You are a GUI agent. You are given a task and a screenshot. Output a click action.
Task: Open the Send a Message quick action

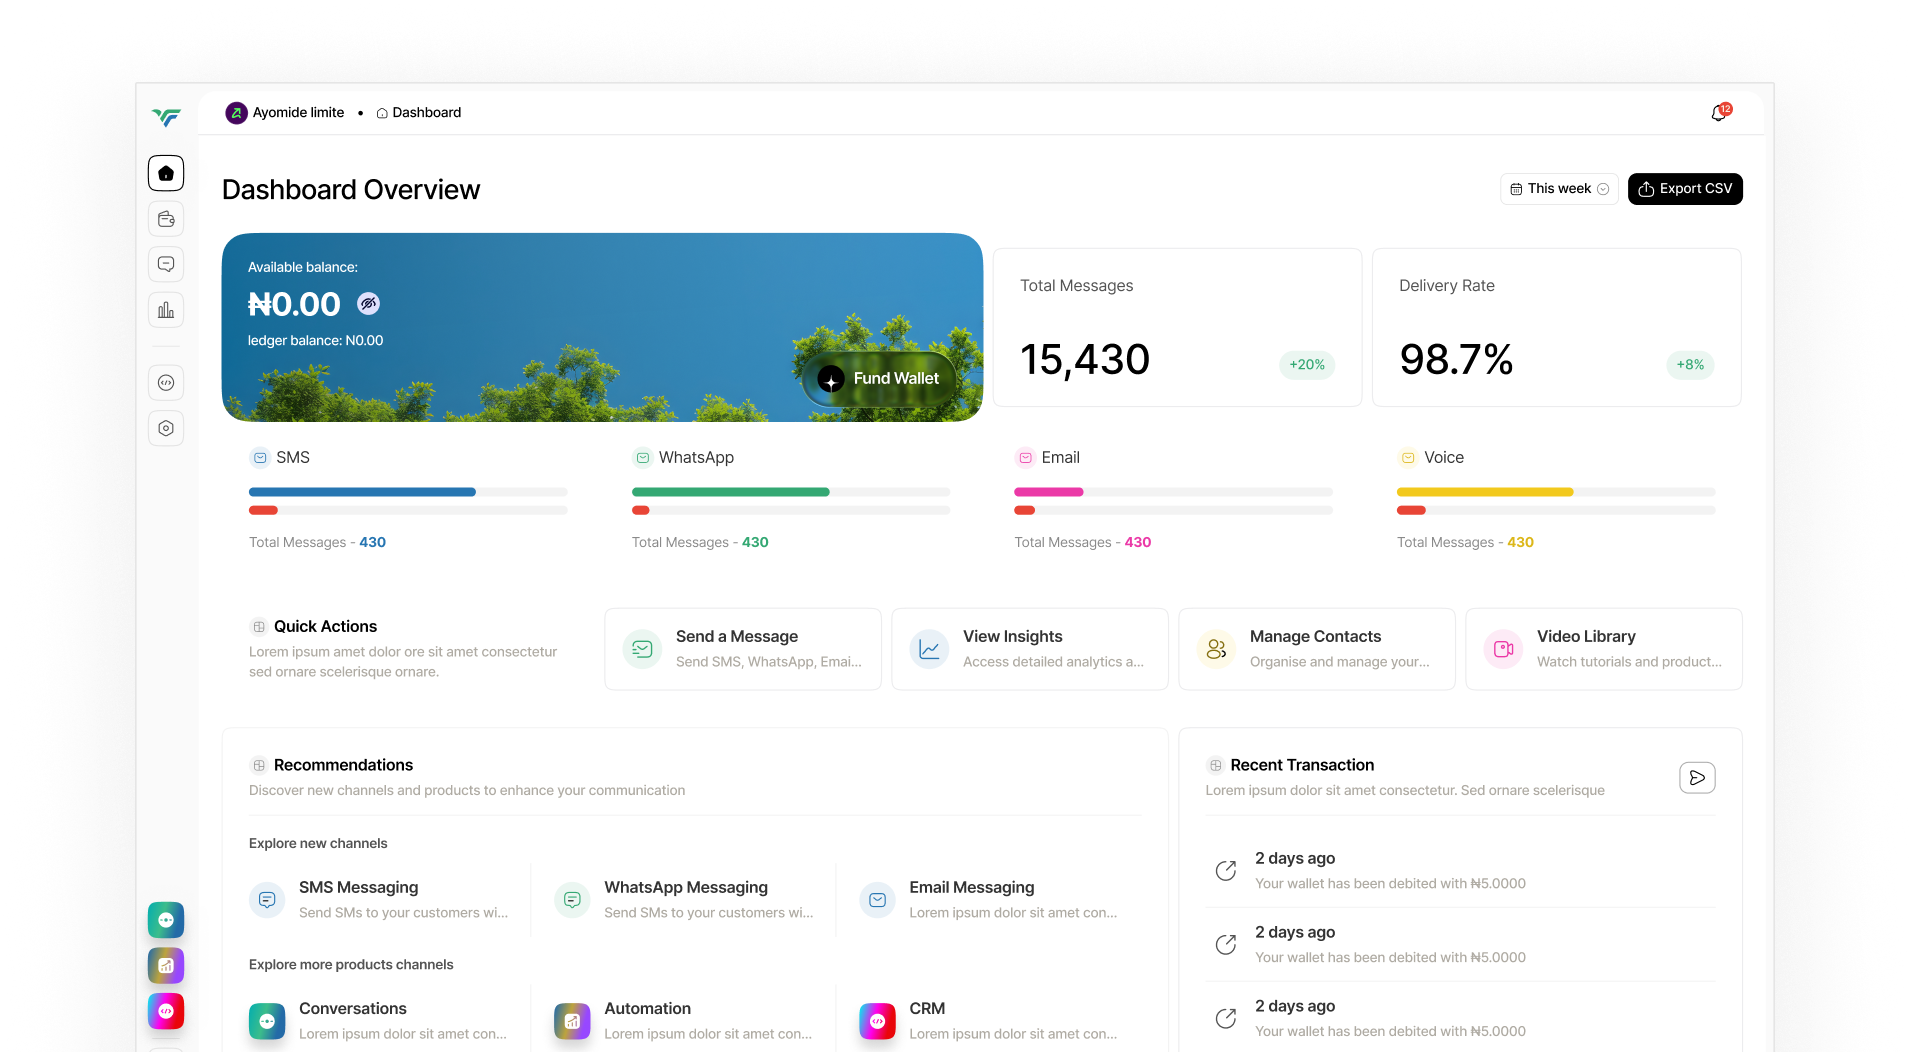[743, 649]
